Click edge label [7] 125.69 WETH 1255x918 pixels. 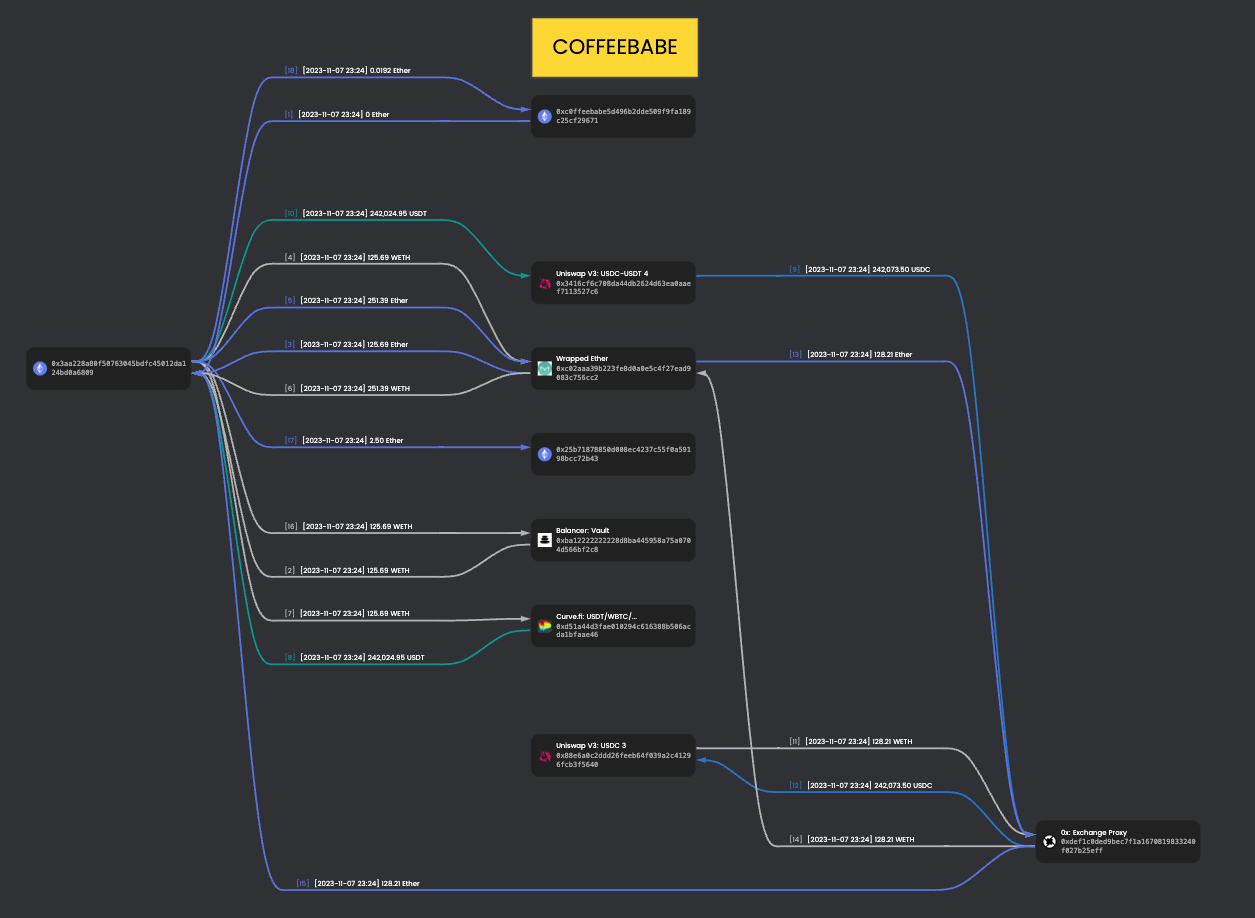pos(347,613)
